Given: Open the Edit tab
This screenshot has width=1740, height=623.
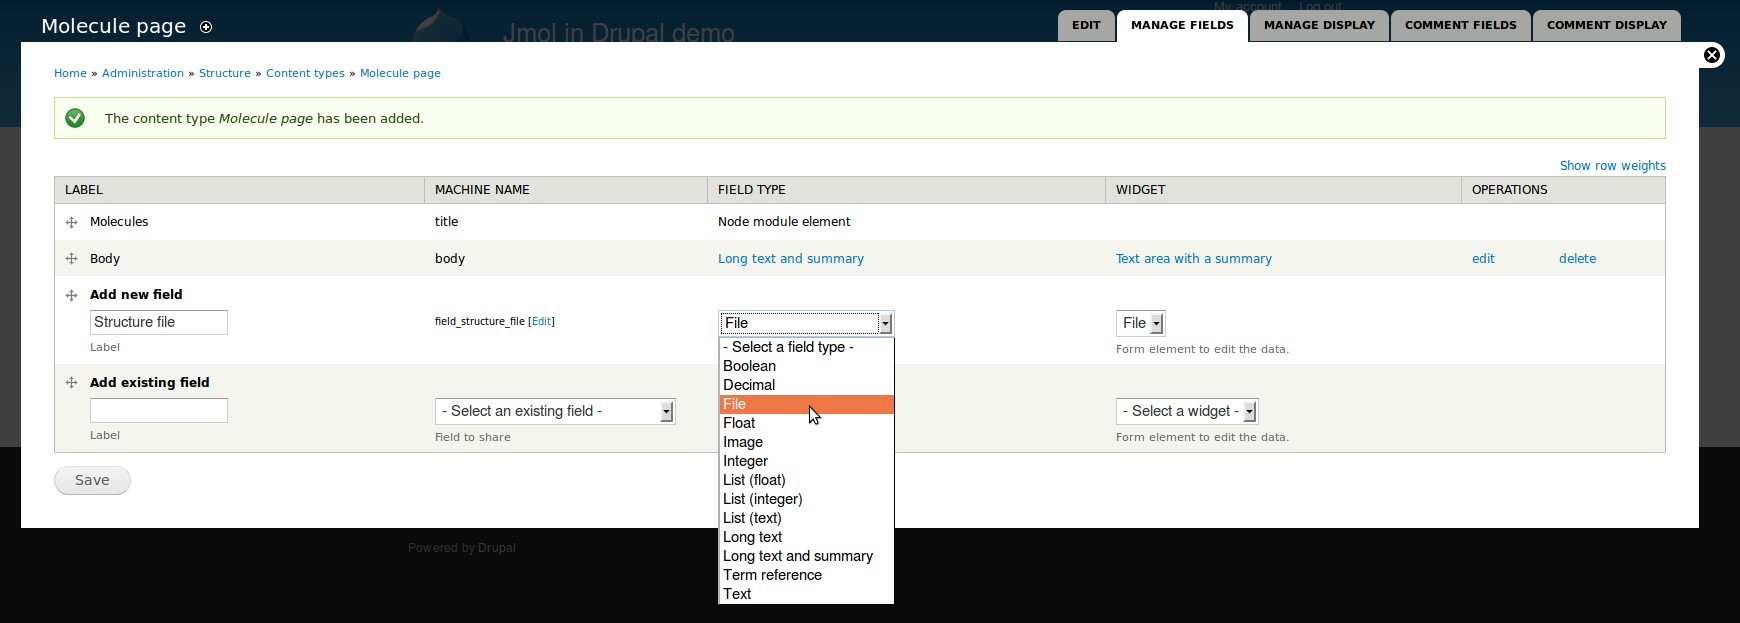Looking at the screenshot, I should pos(1086,26).
